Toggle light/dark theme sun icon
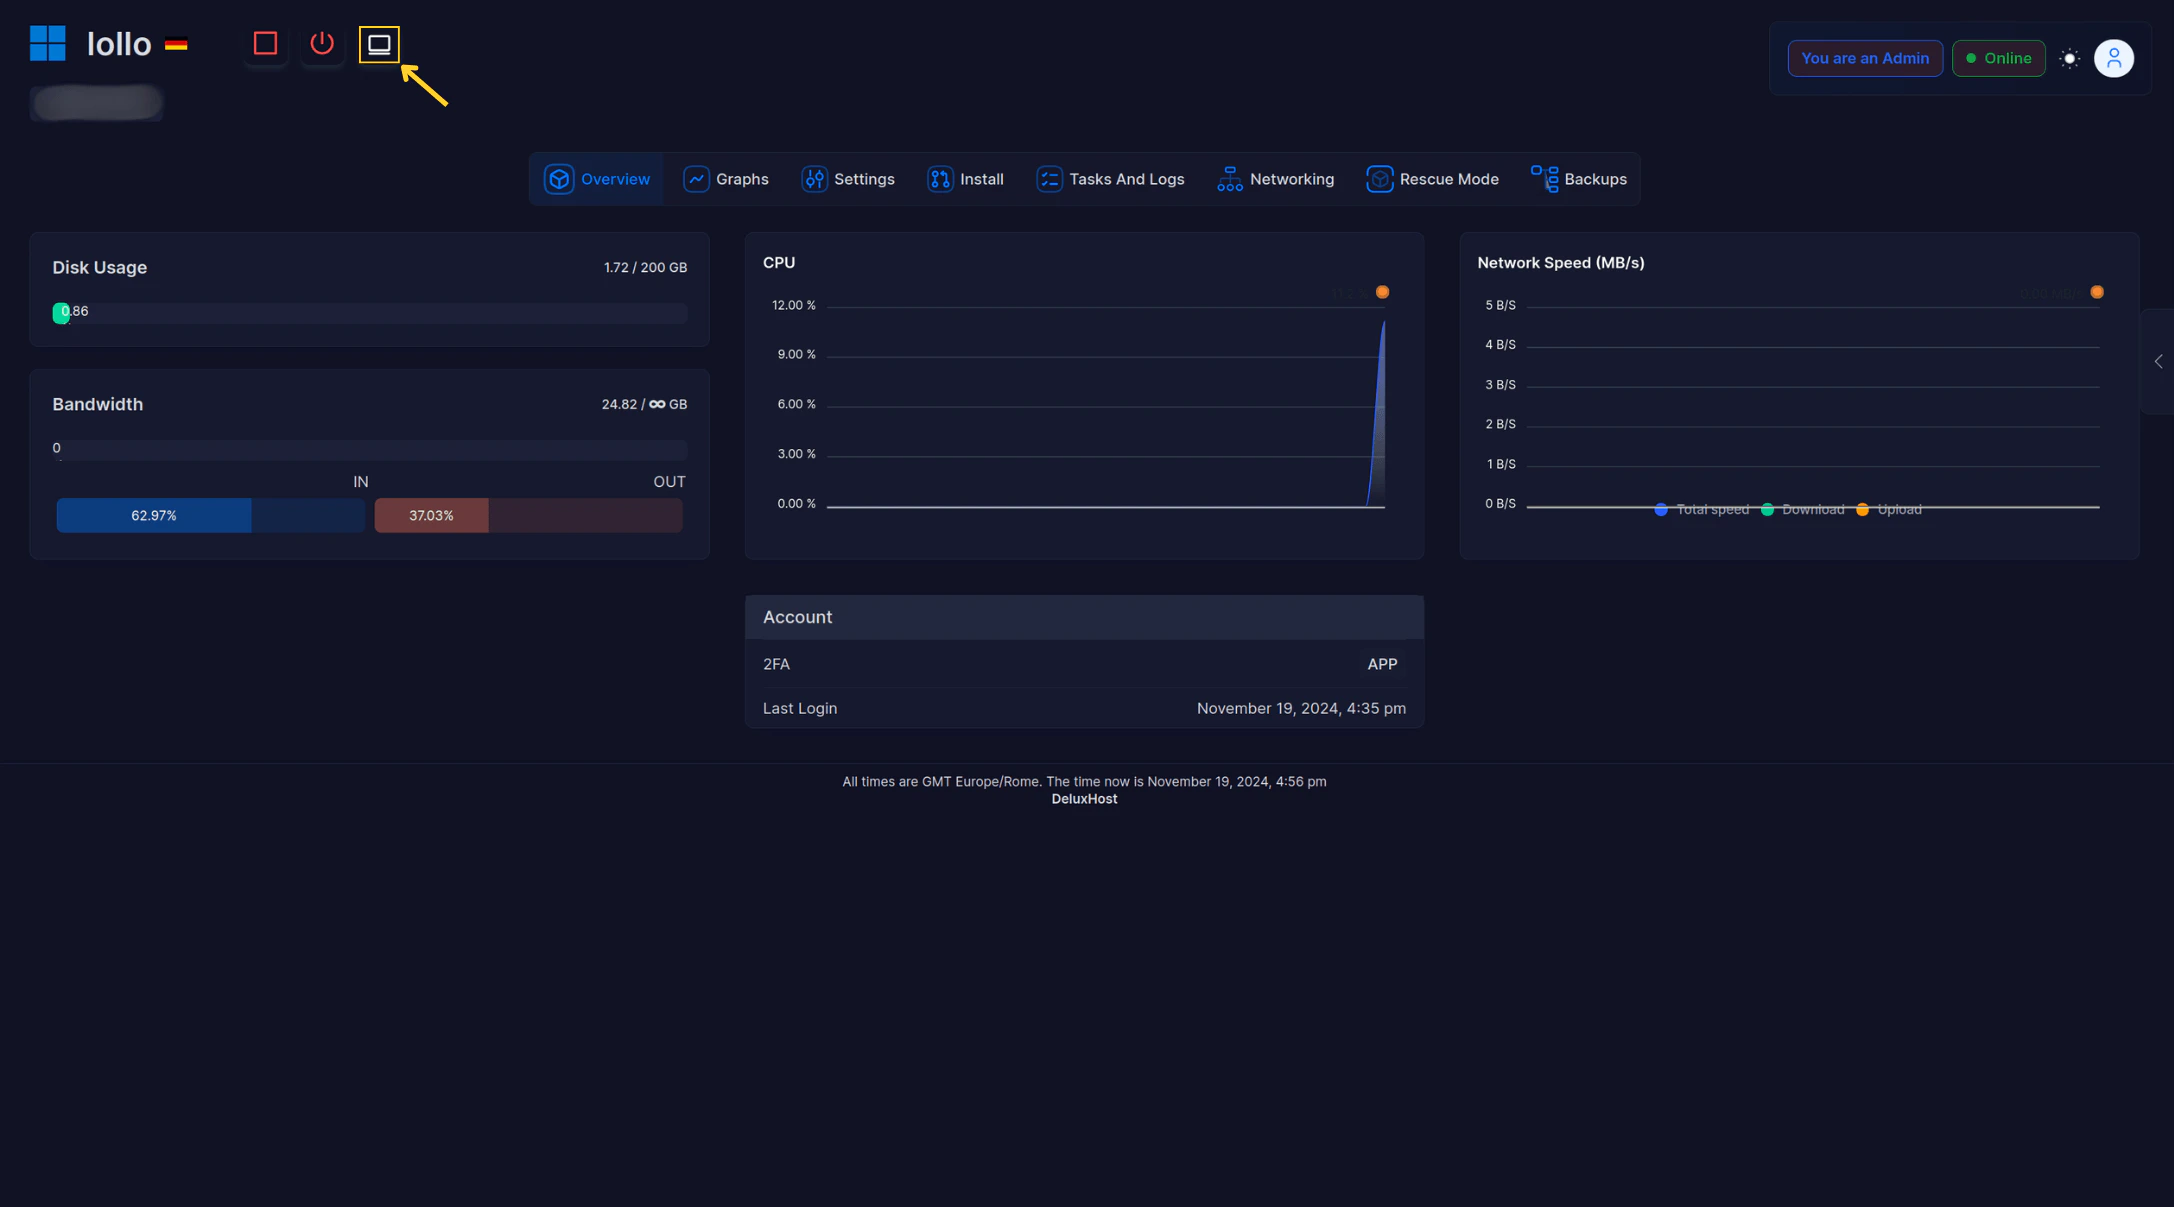This screenshot has height=1207, width=2174. pyautogui.click(x=2069, y=59)
